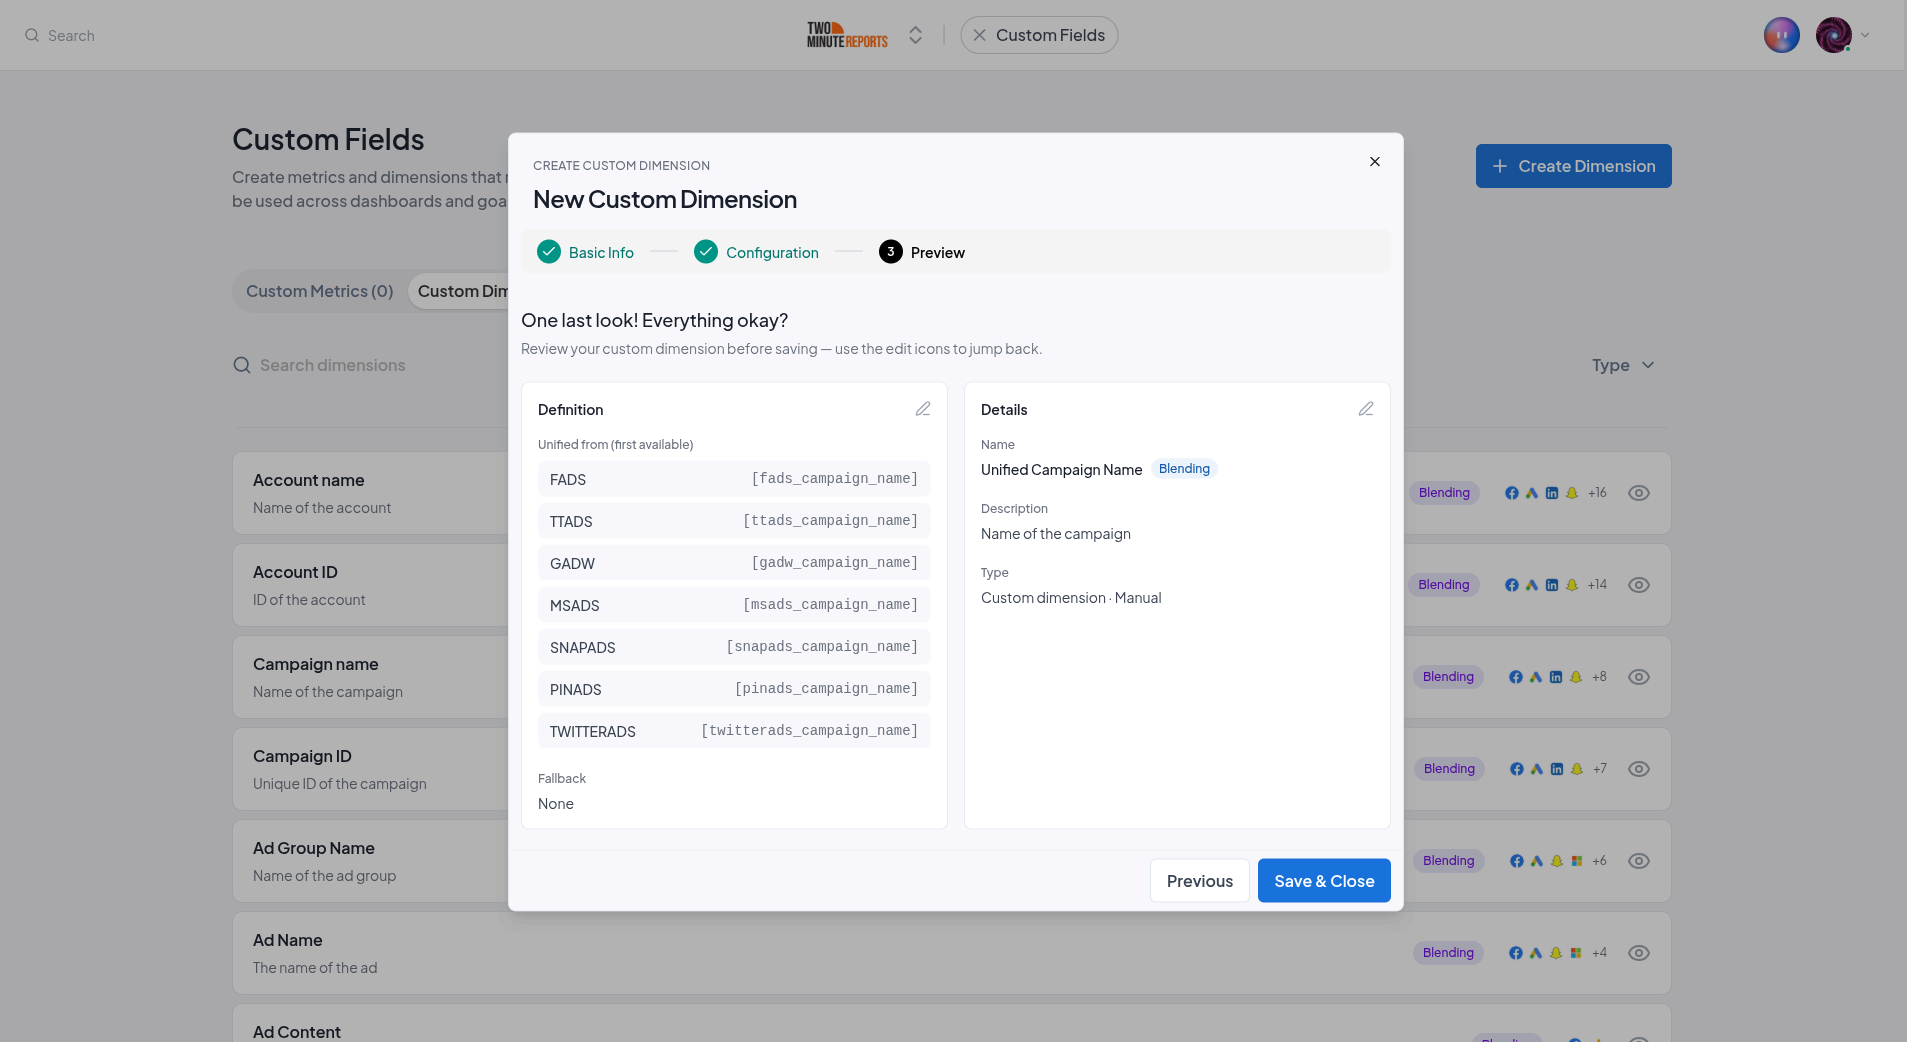This screenshot has height=1042, width=1907.
Task: Close the New Custom Dimension dialog
Action: pyautogui.click(x=1375, y=162)
